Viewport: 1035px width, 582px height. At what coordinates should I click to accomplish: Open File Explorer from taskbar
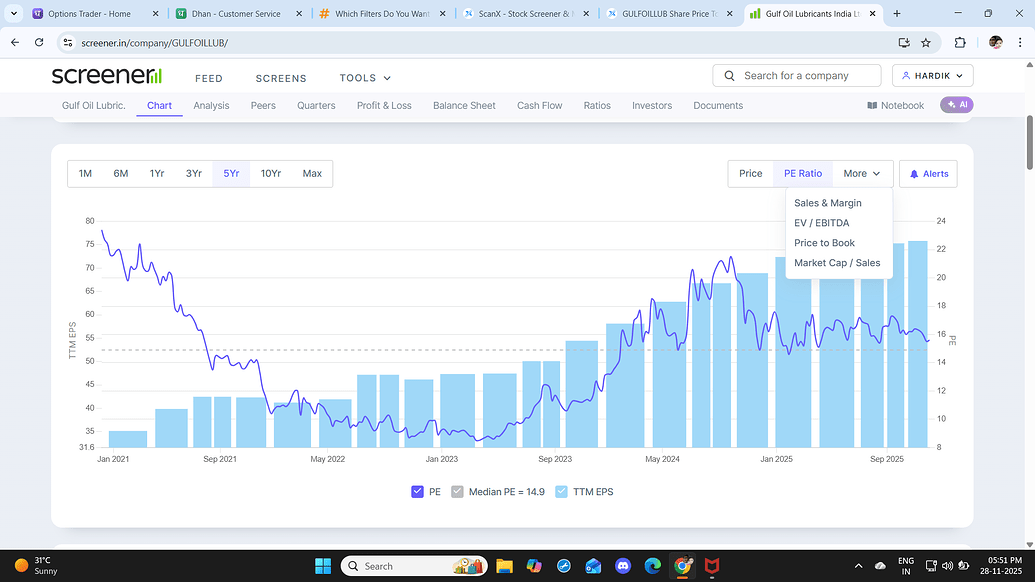[x=504, y=566]
